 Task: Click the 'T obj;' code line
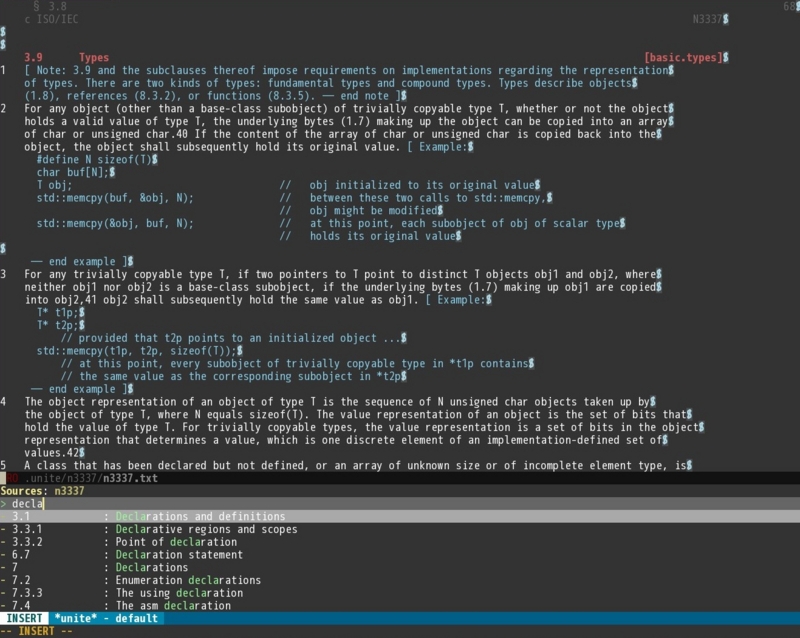54,185
